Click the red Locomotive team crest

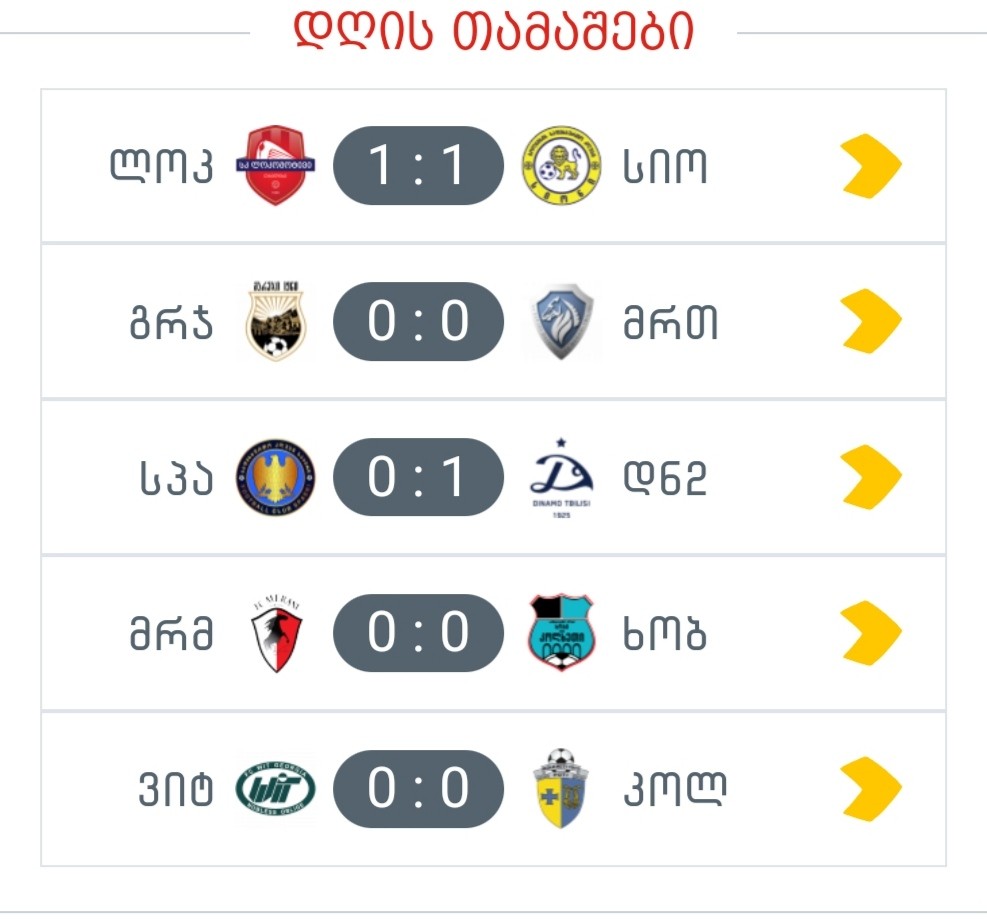(x=276, y=165)
